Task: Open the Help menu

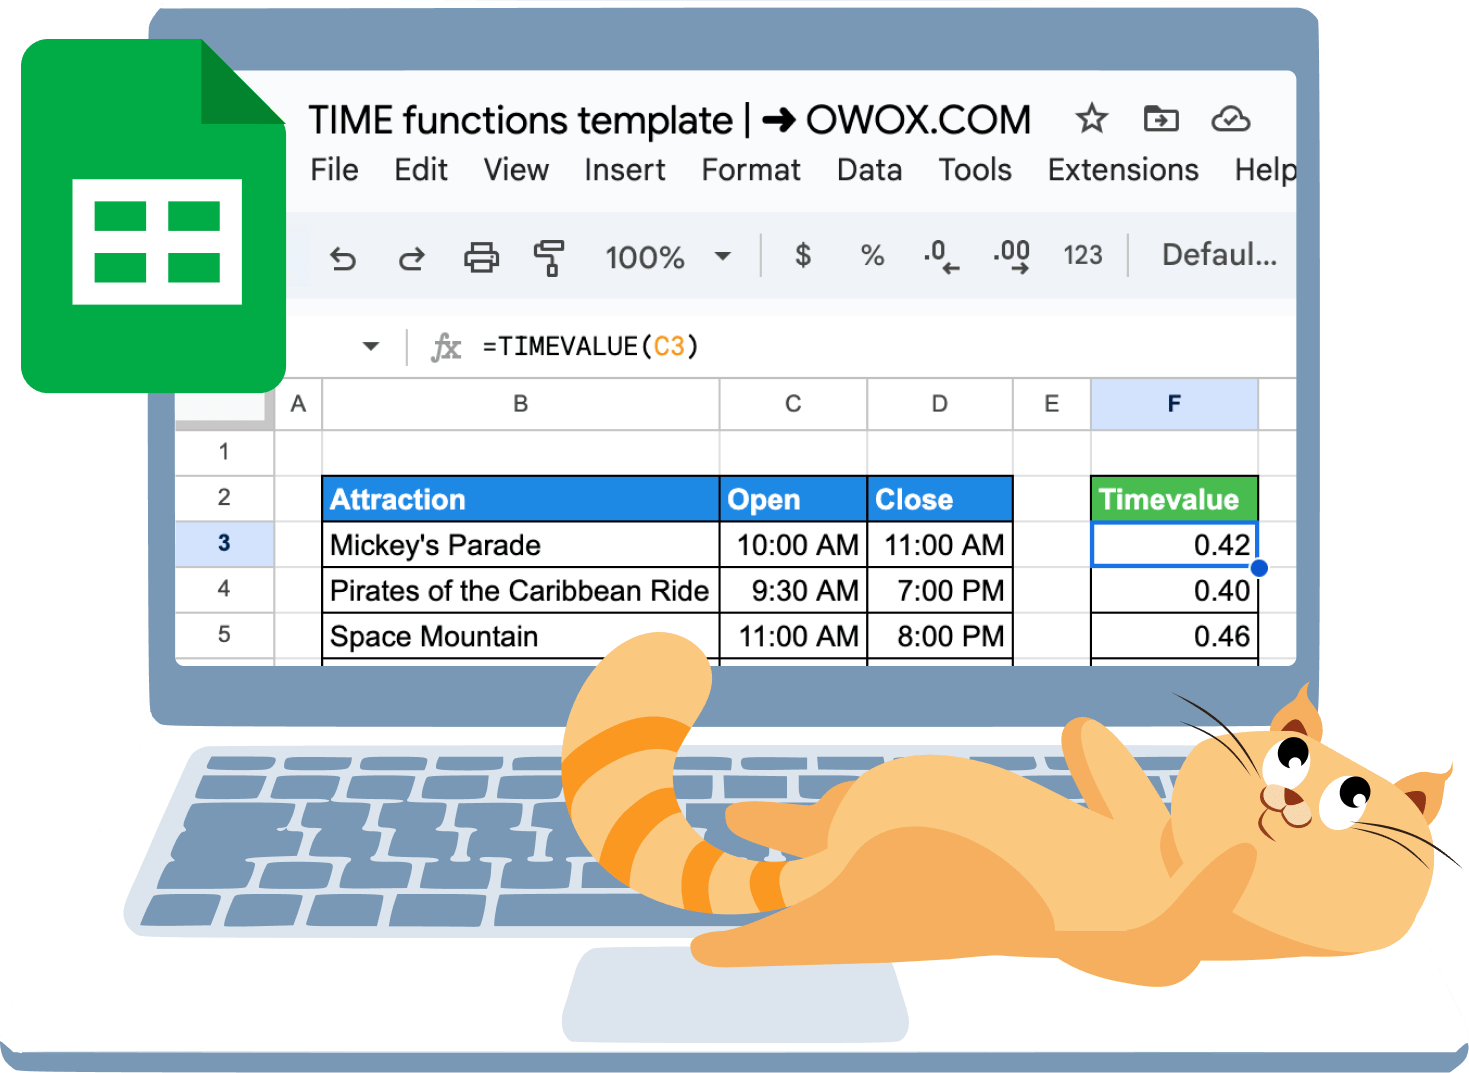Action: 1265,170
